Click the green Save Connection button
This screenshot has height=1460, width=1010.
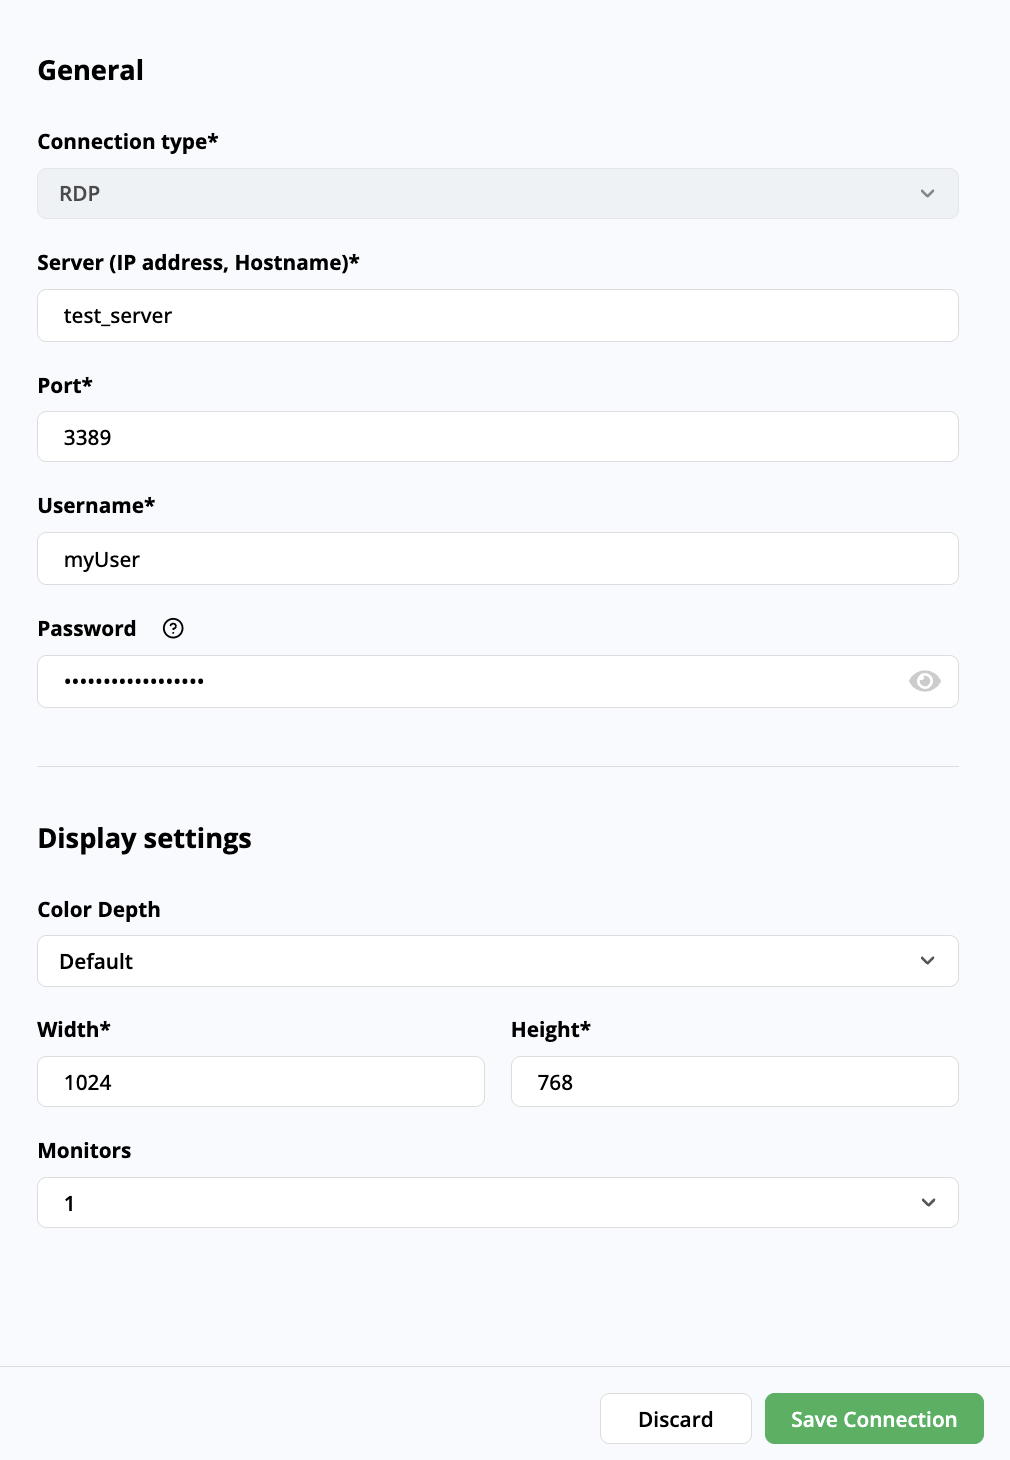point(873,1419)
